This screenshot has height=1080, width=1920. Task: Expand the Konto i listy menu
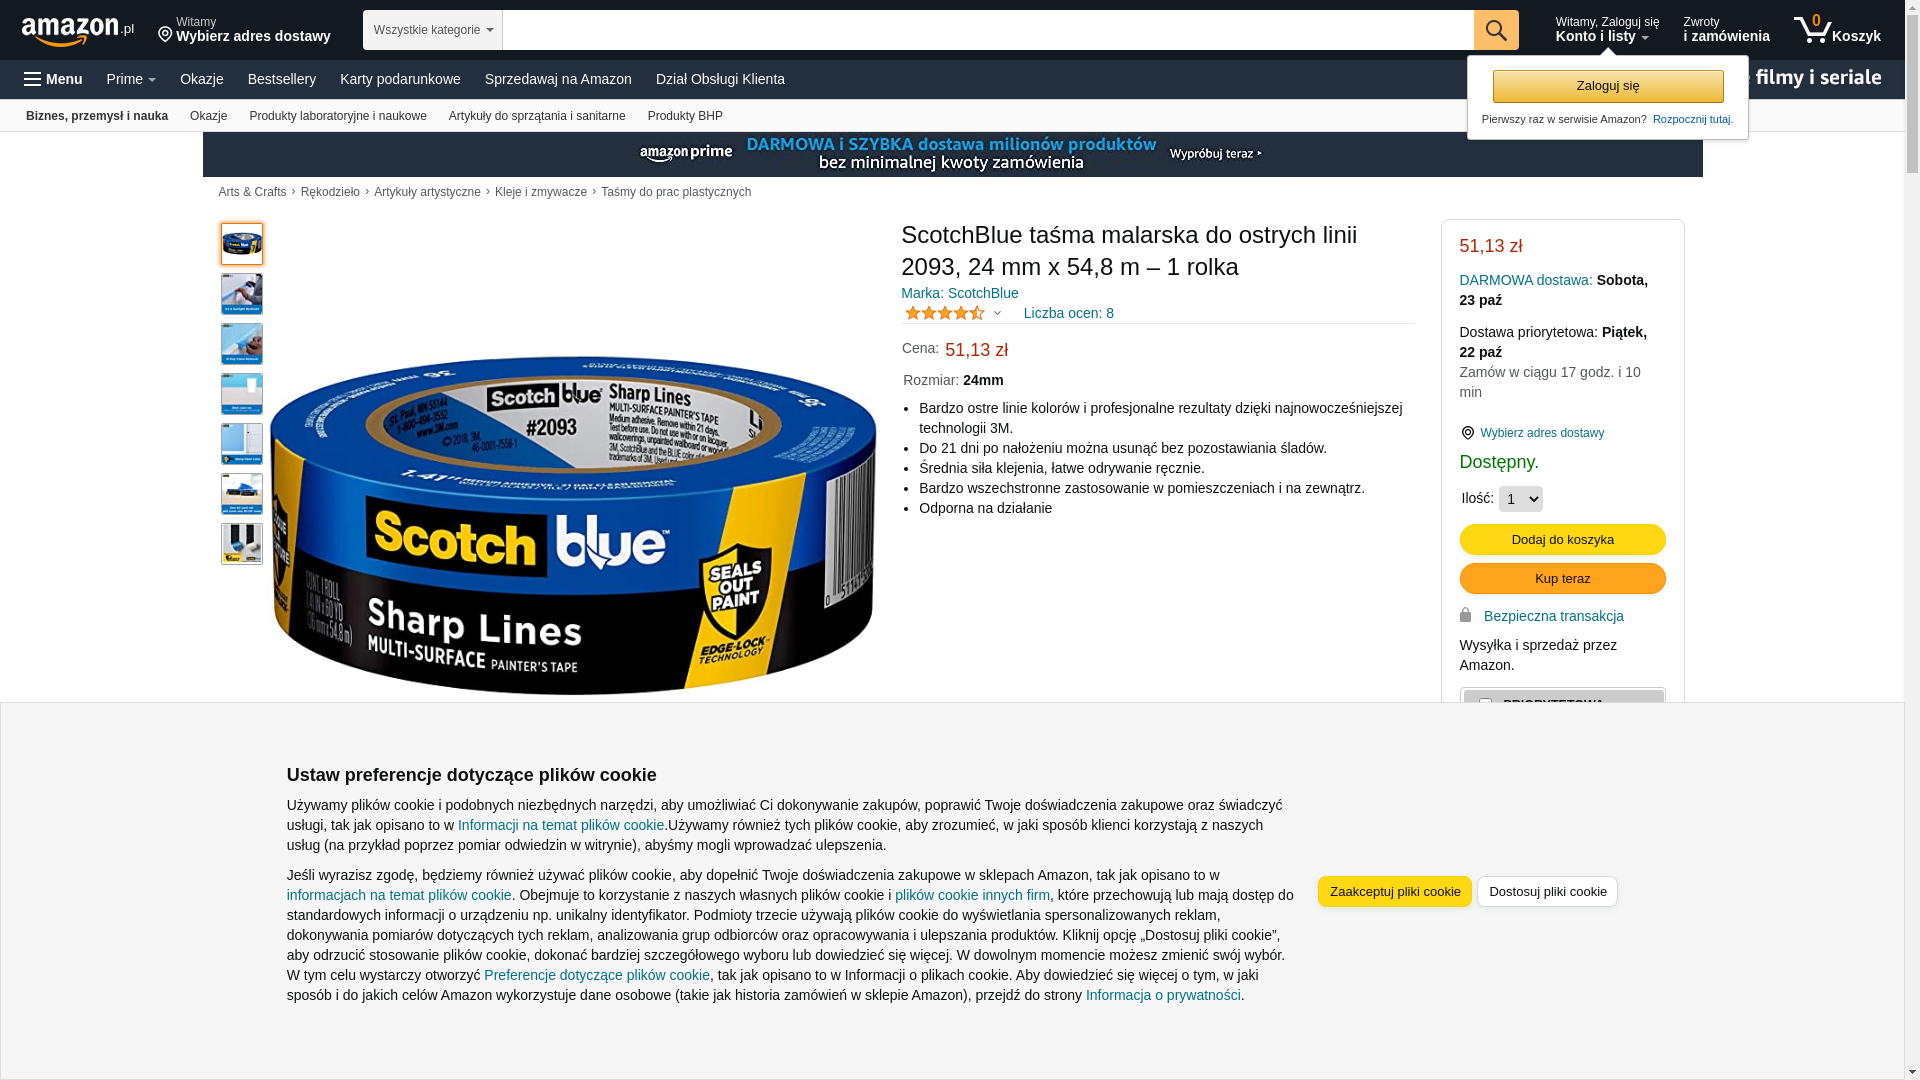1606,30
